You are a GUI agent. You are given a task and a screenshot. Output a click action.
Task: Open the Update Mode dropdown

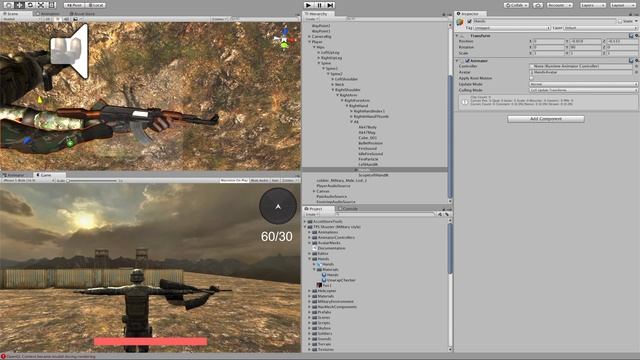[x=583, y=84]
